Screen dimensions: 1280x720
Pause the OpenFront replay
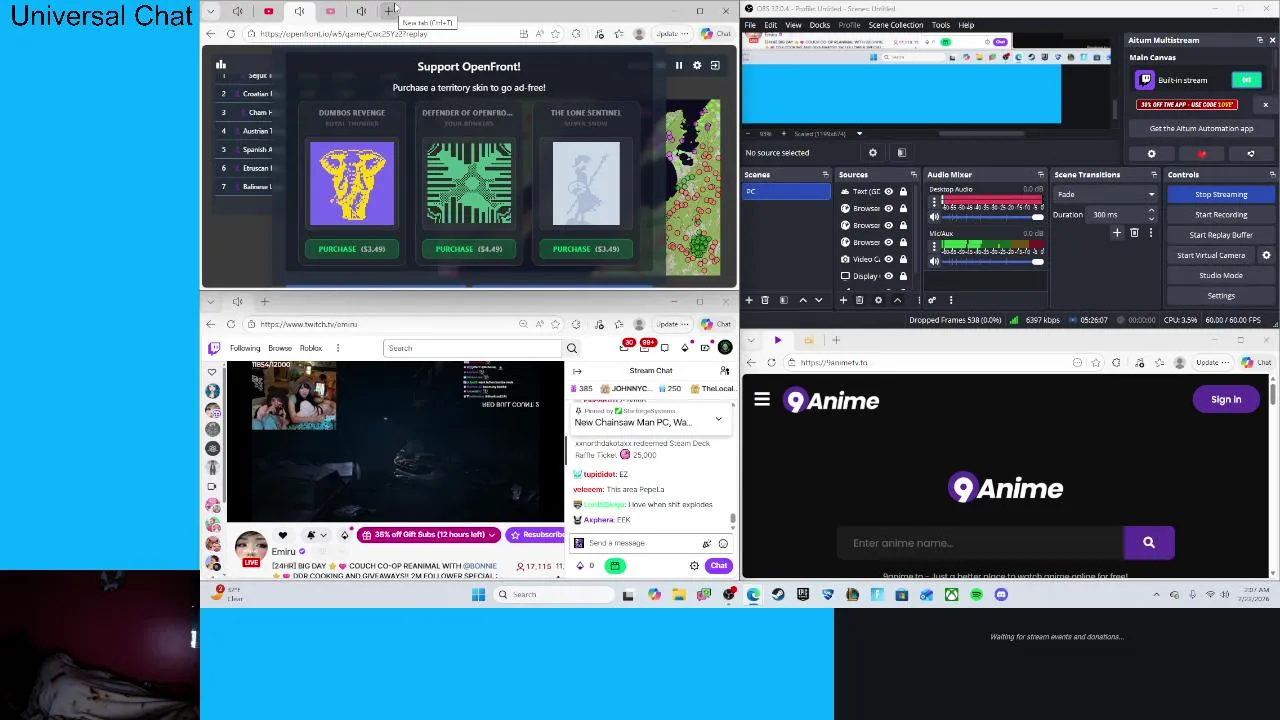[x=678, y=65]
